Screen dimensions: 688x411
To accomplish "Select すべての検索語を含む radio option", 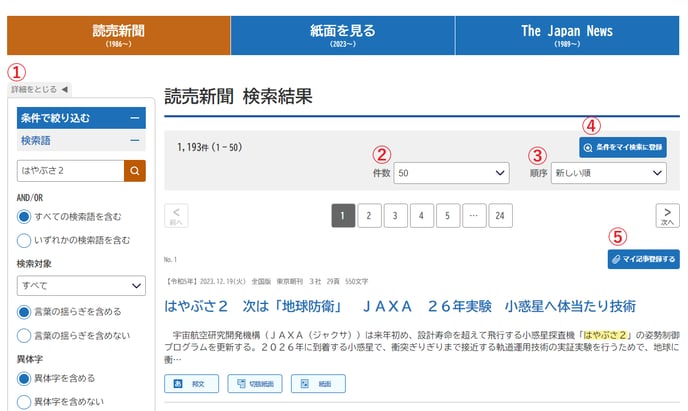I will (x=24, y=217).
